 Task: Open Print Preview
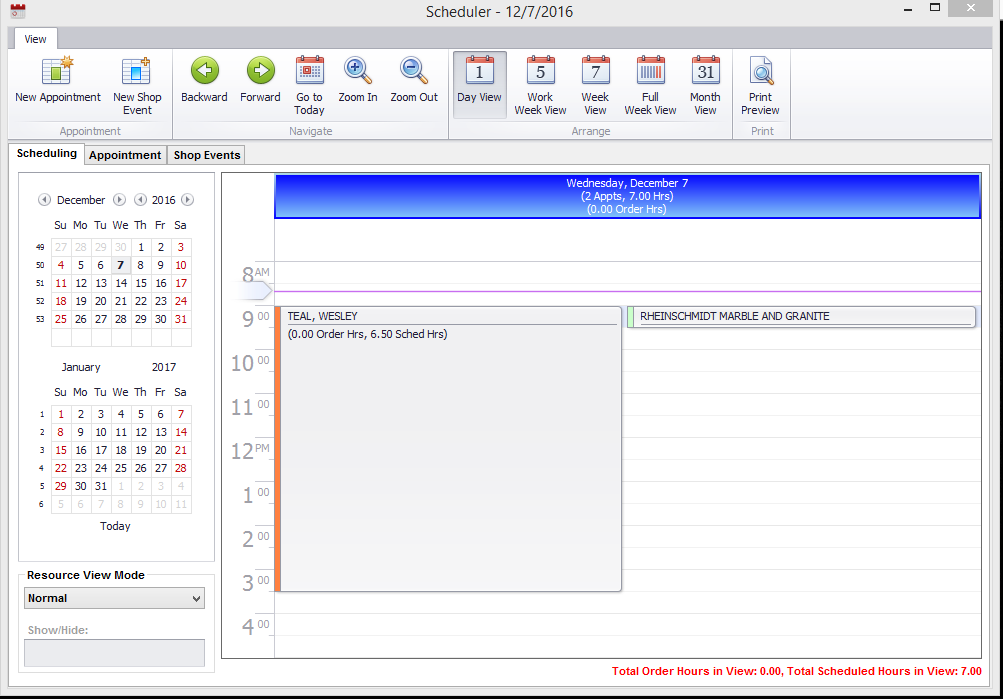coord(761,84)
